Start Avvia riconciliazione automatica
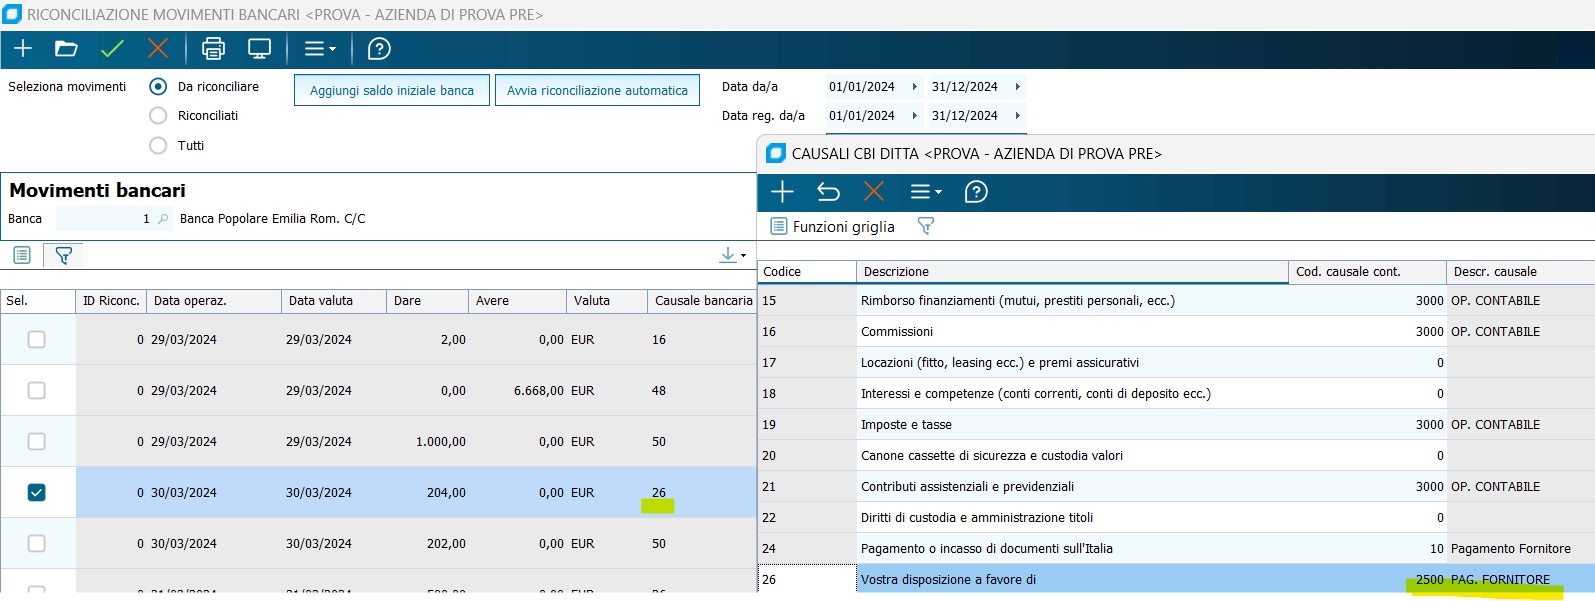Viewport: 1595px width, 601px height. pos(597,90)
